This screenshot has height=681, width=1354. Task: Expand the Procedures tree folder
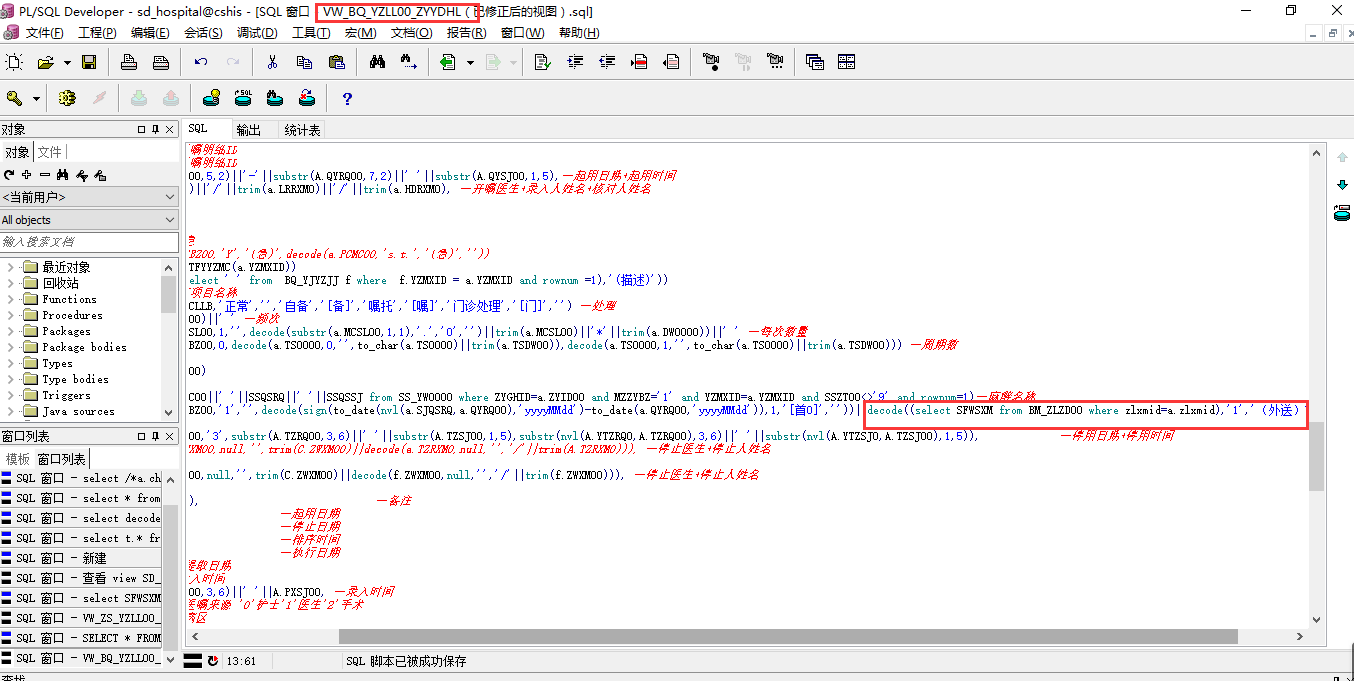[12, 315]
